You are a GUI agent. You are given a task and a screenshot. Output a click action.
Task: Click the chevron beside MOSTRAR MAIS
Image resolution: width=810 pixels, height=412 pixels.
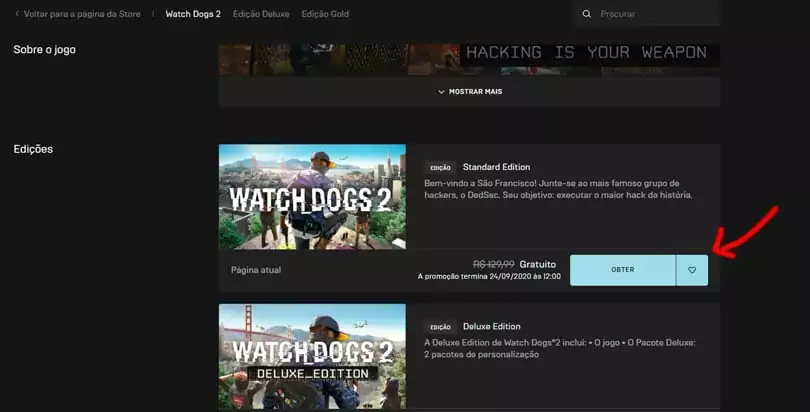point(441,91)
